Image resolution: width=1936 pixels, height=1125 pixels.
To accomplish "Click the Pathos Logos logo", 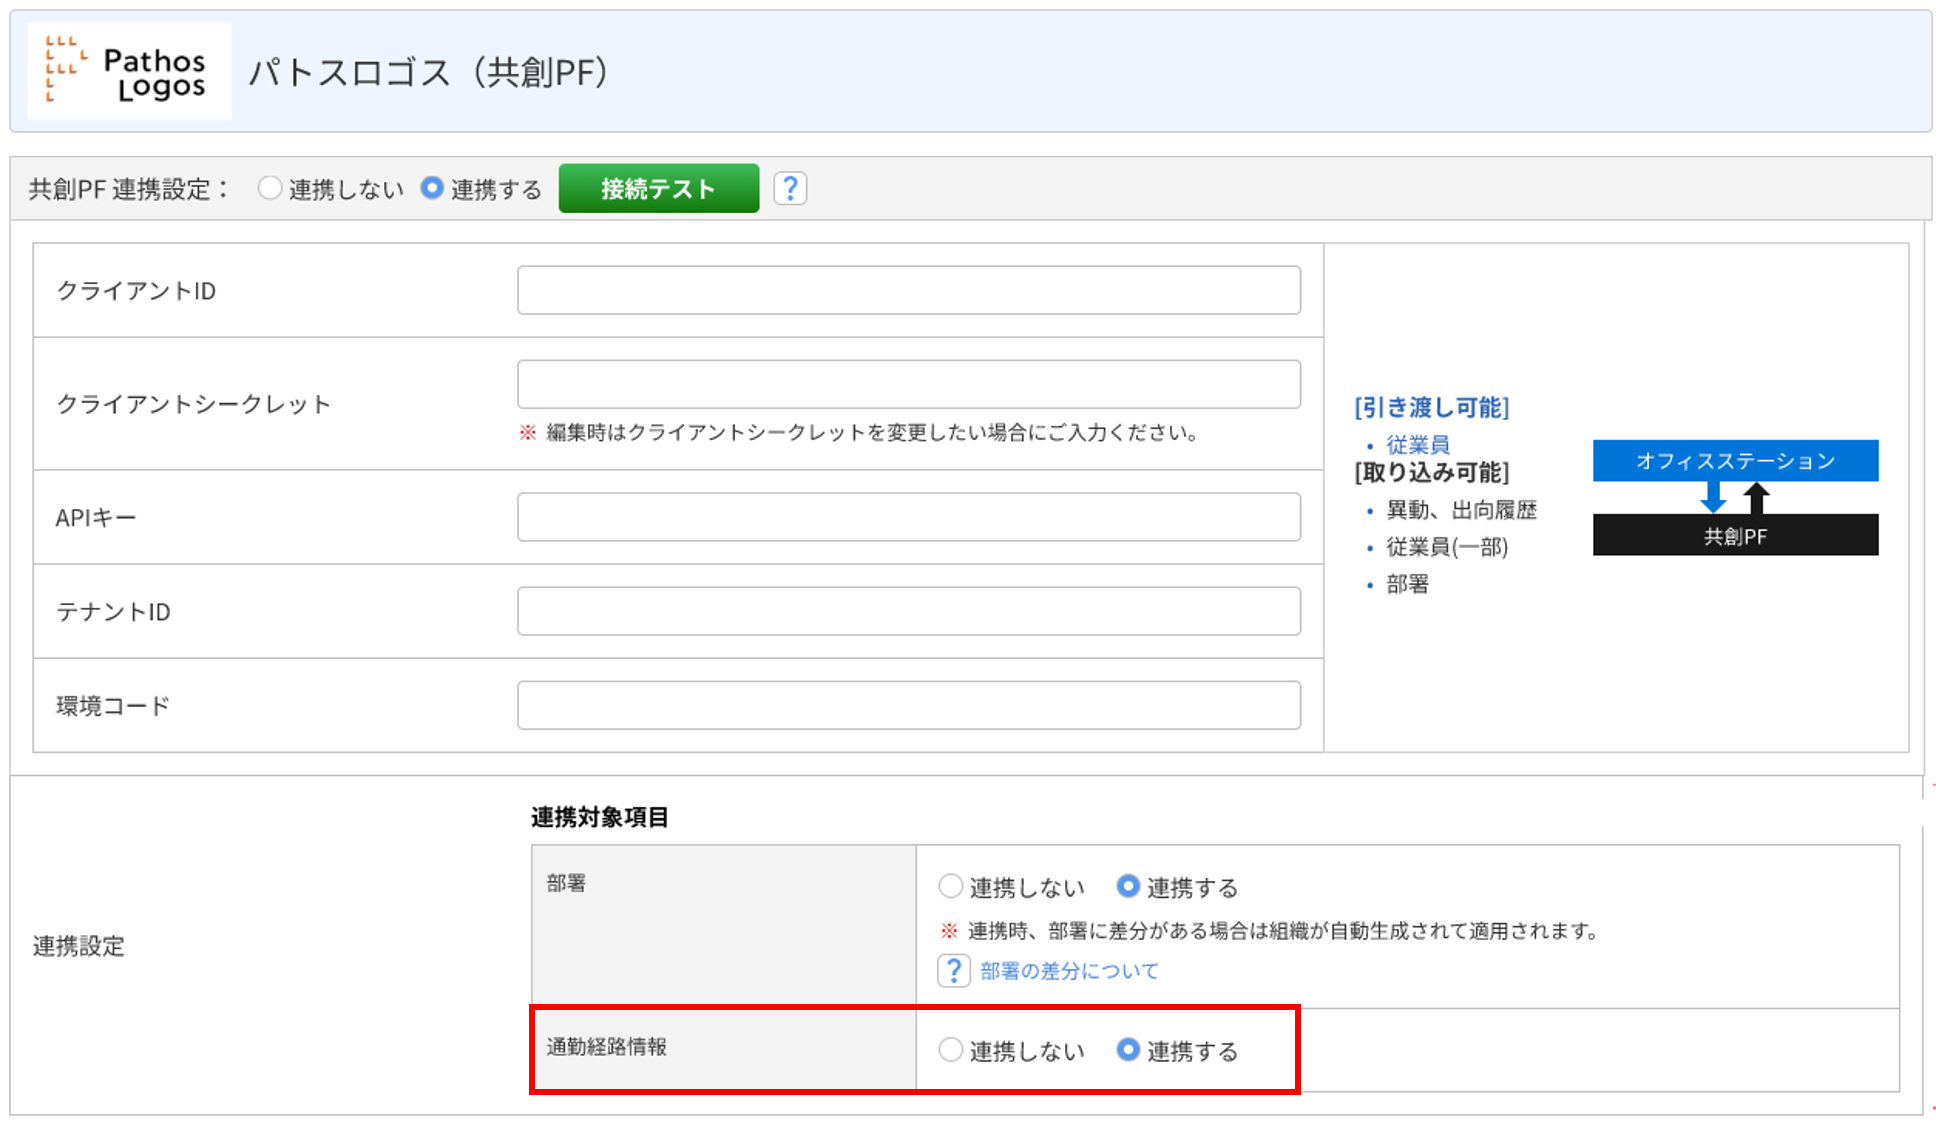I will (x=129, y=71).
